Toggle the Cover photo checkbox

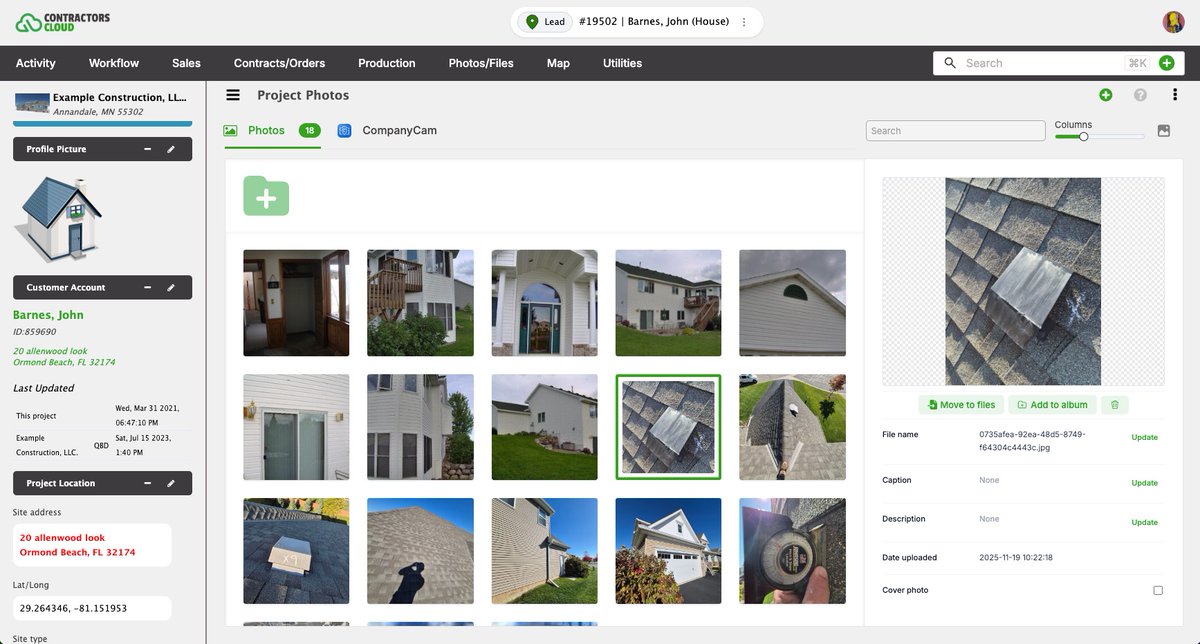click(x=1158, y=591)
